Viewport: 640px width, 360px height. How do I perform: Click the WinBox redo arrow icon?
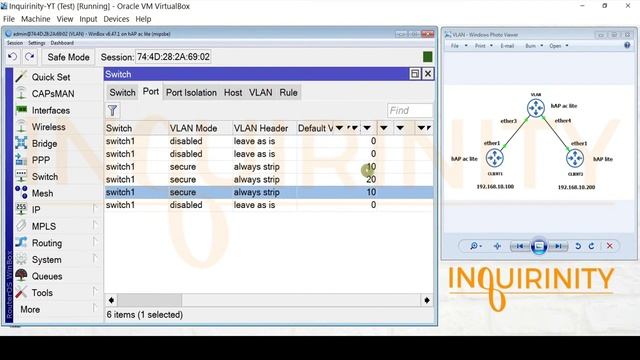[29, 57]
